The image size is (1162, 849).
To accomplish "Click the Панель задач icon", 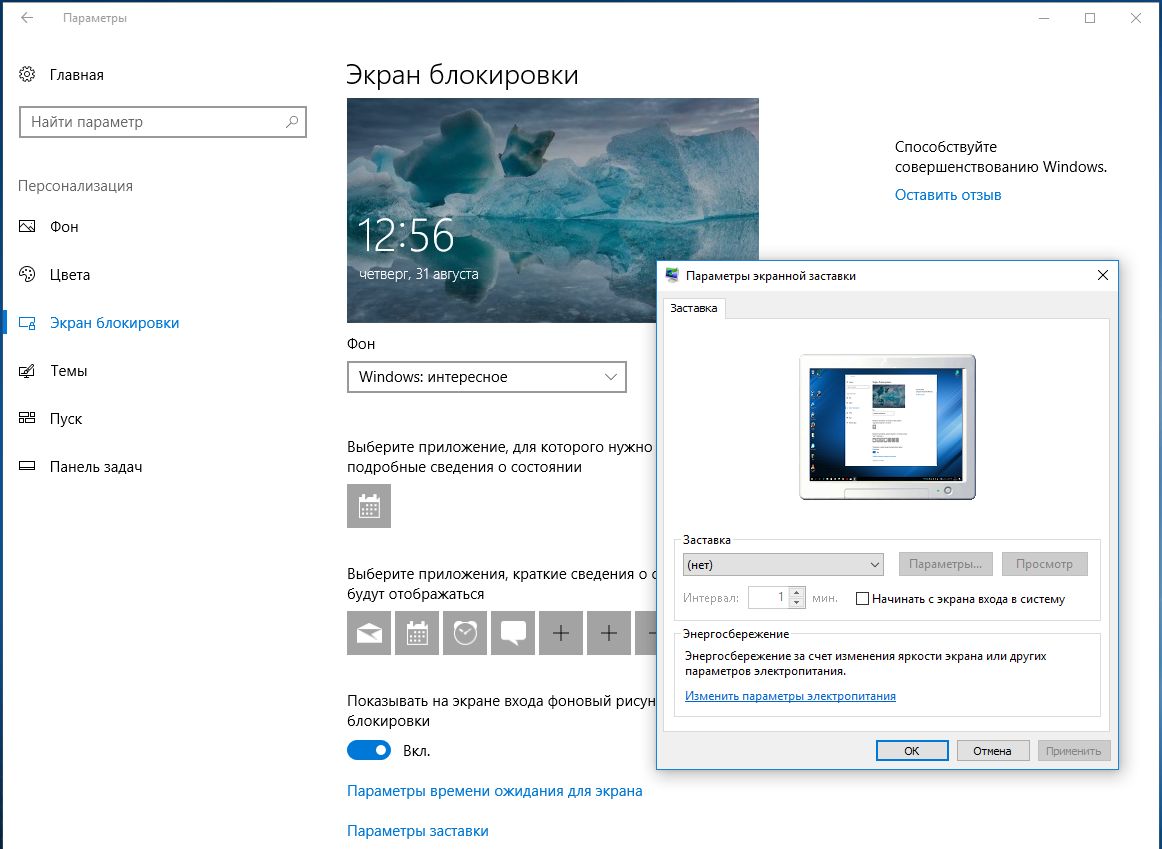I will [x=27, y=467].
